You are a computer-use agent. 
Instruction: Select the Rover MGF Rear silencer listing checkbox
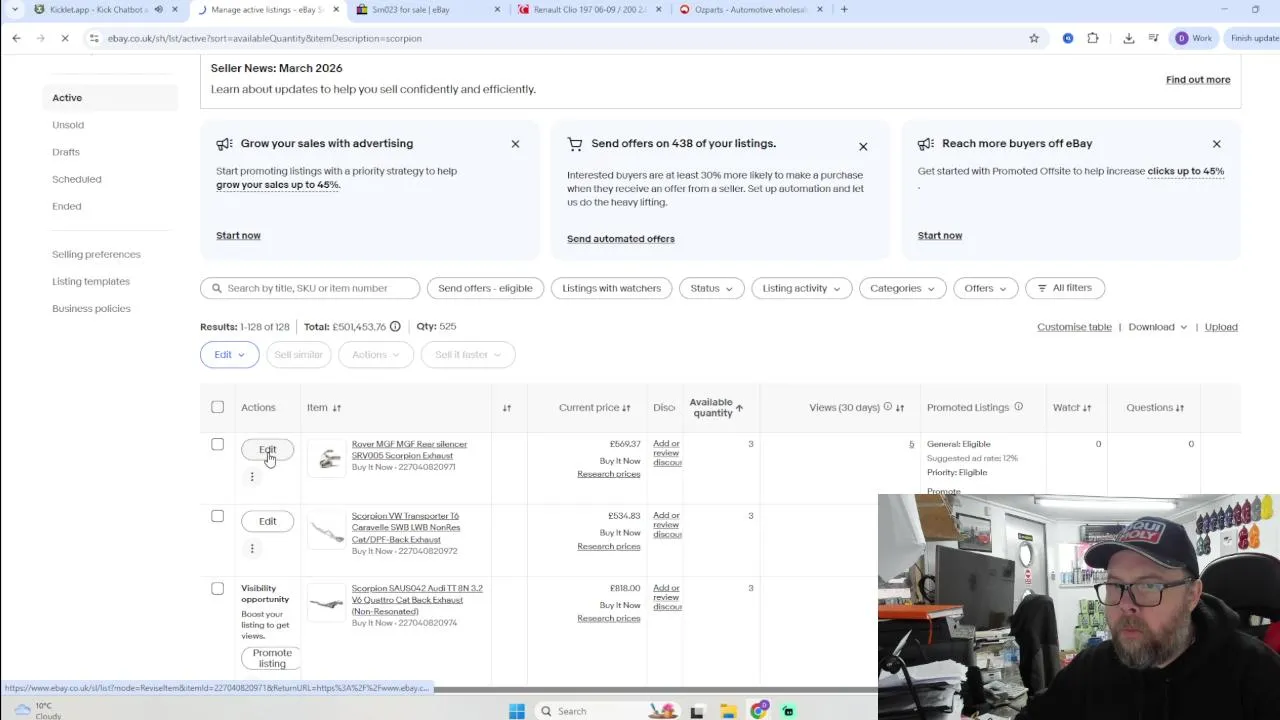point(217,444)
